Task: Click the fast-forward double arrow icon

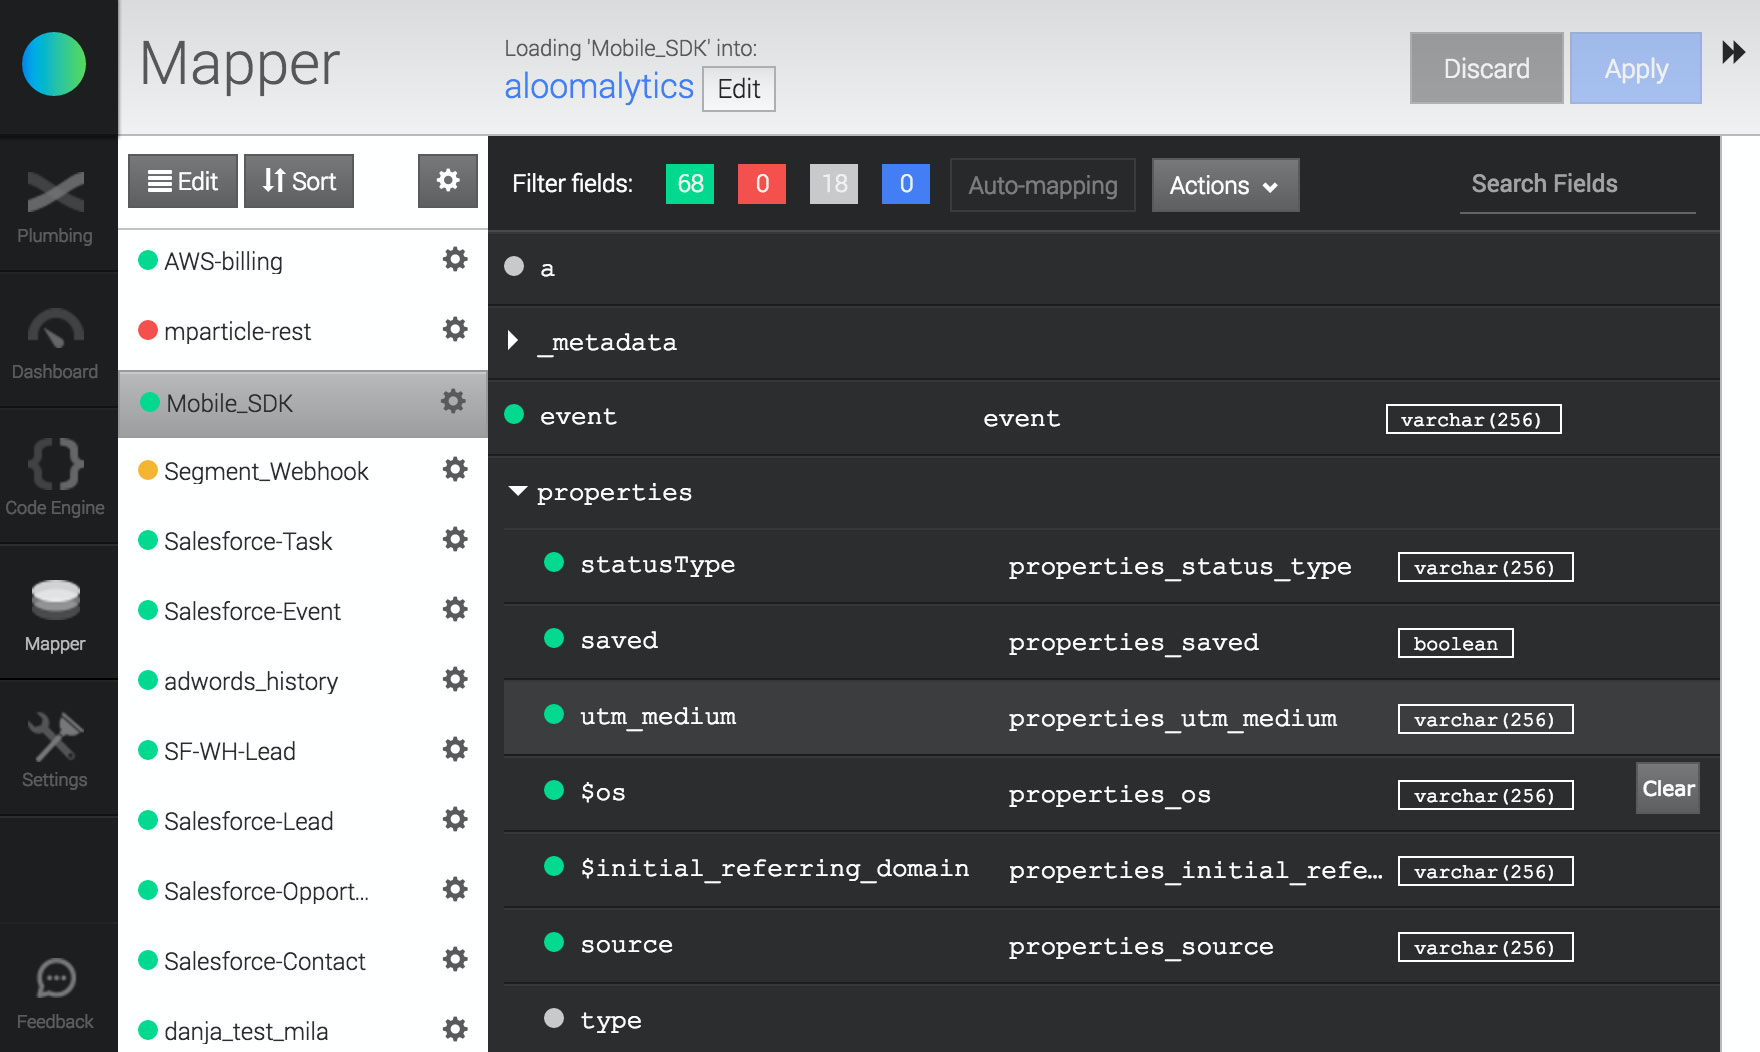Action: [x=1733, y=52]
